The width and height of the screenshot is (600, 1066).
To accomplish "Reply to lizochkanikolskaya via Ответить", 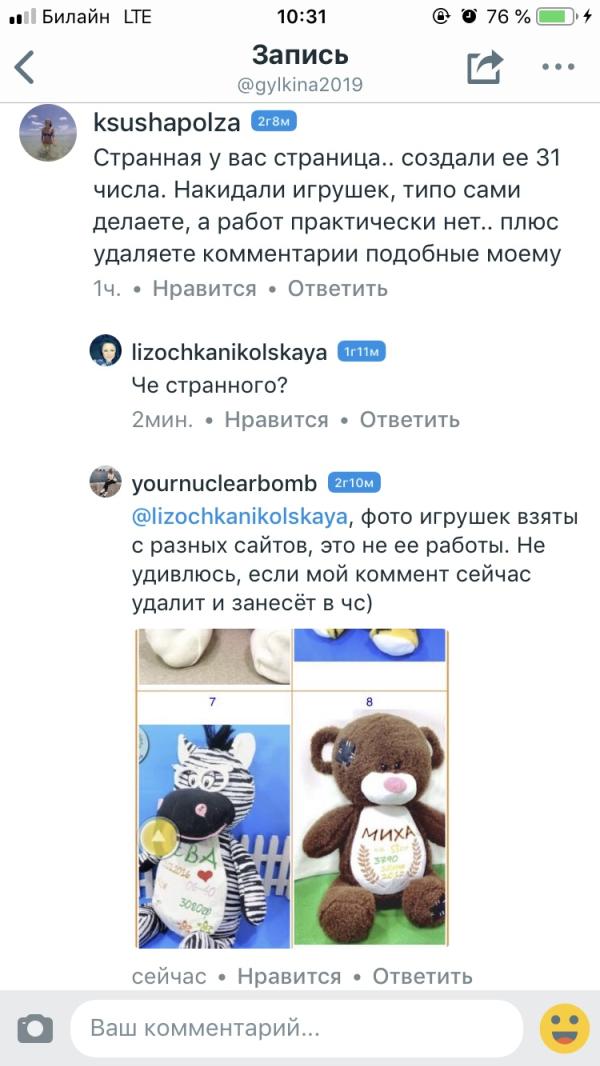I will click(410, 420).
